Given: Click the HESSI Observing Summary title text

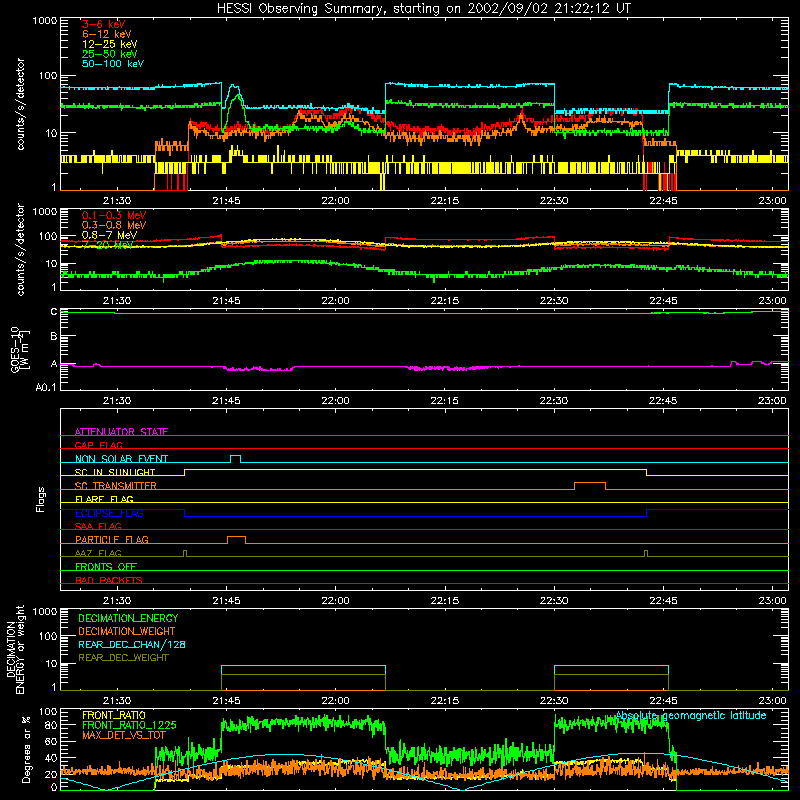Looking at the screenshot, I should [424, 8].
